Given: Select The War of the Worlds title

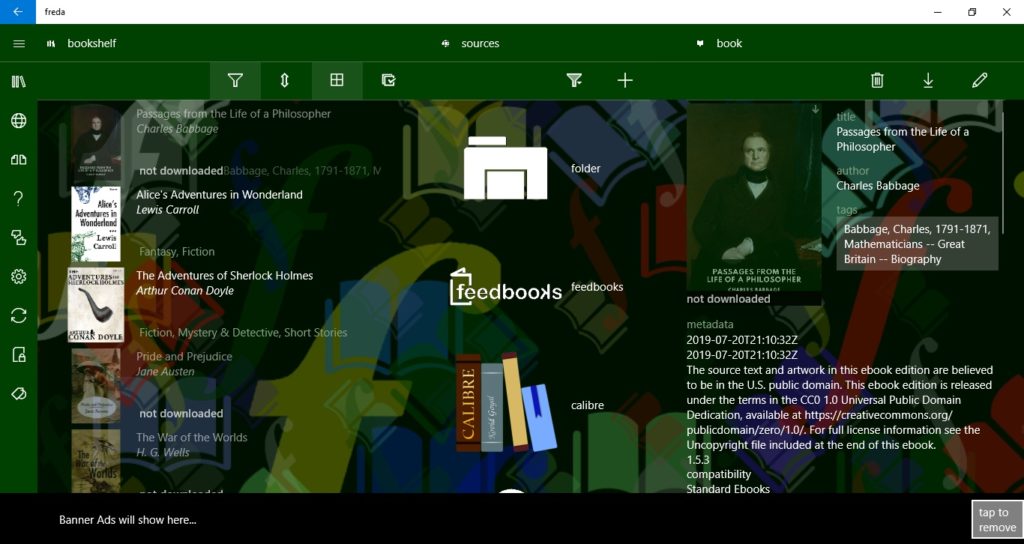Looking at the screenshot, I should 192,438.
